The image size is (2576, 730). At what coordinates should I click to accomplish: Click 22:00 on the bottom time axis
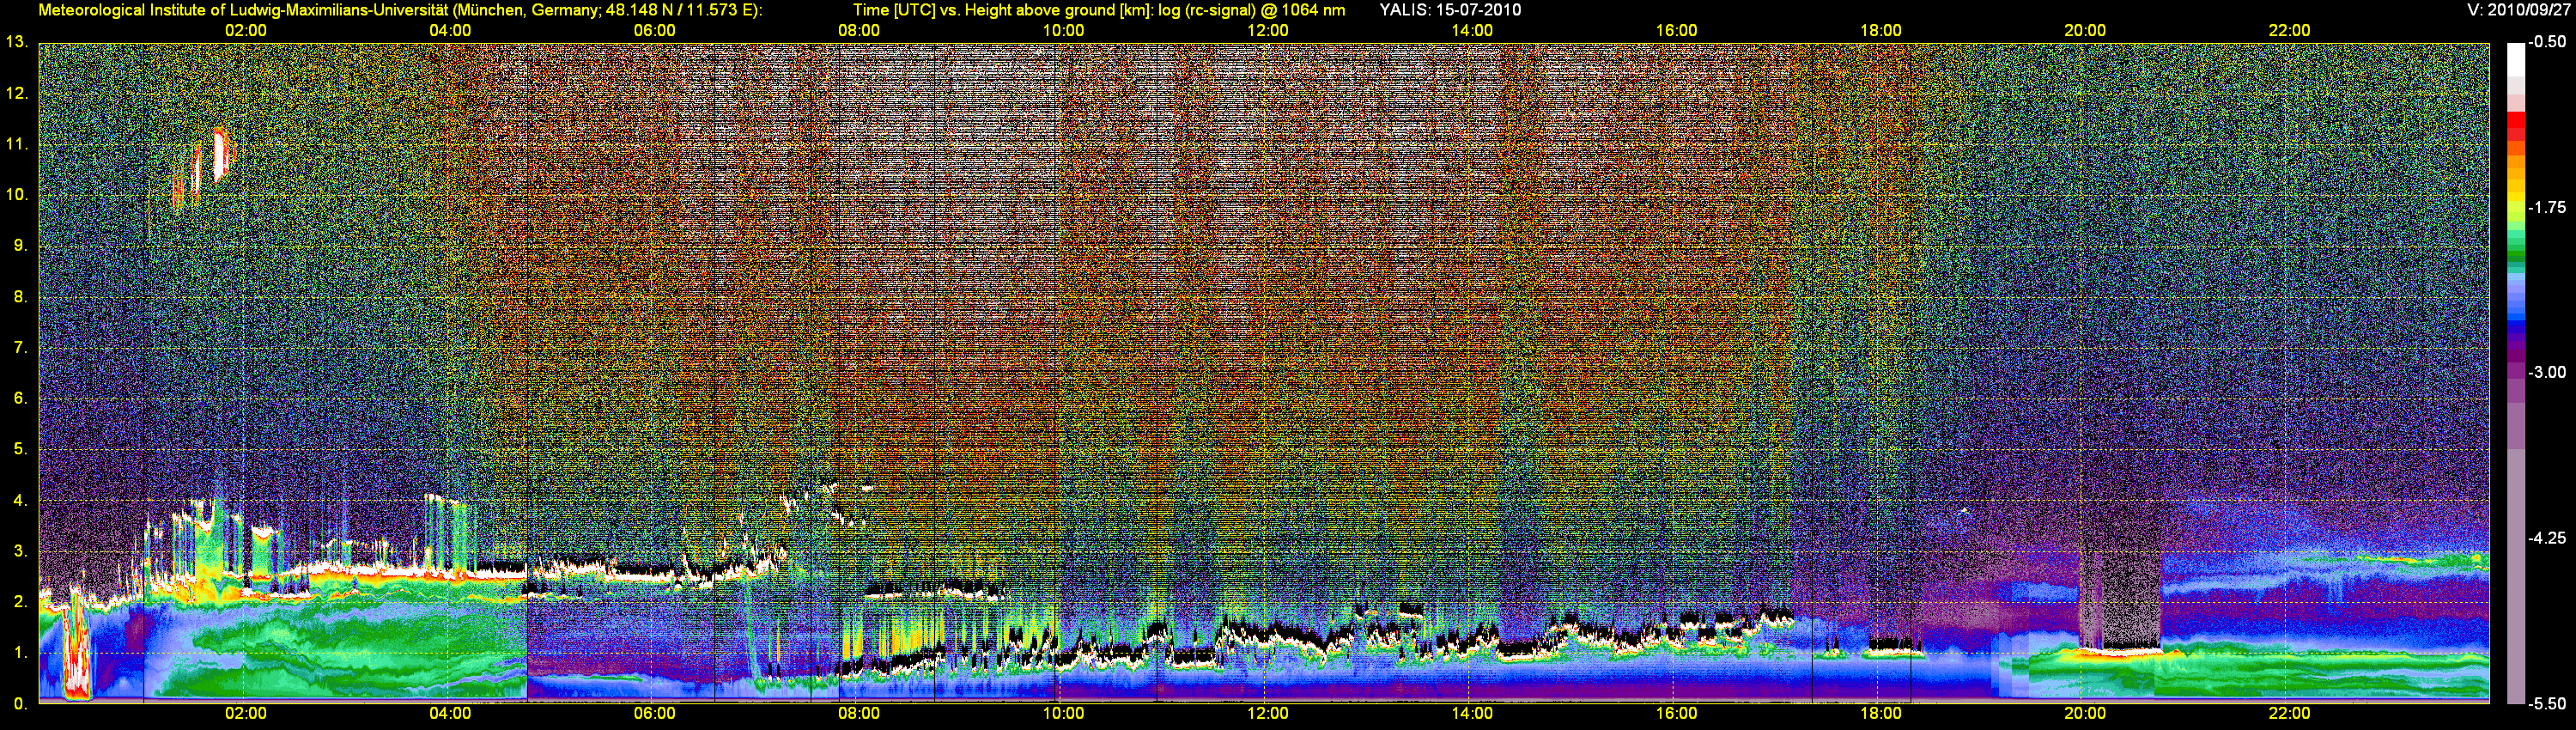[x=2289, y=713]
